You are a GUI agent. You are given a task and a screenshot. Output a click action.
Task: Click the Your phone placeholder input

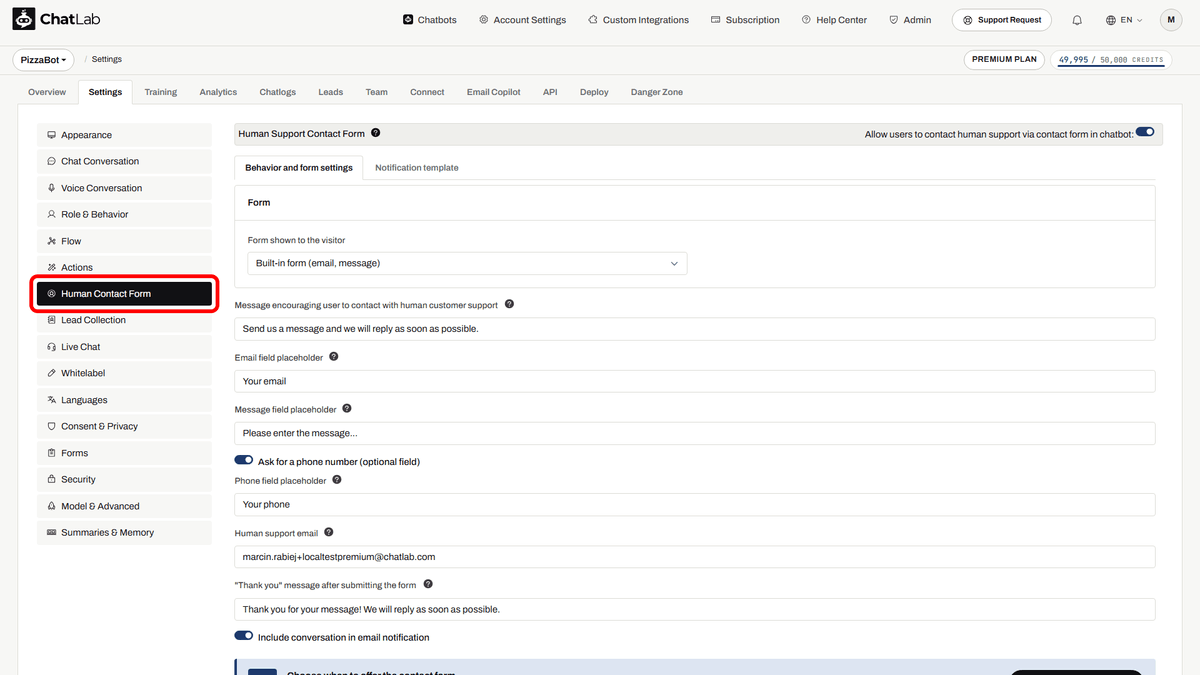coord(695,505)
